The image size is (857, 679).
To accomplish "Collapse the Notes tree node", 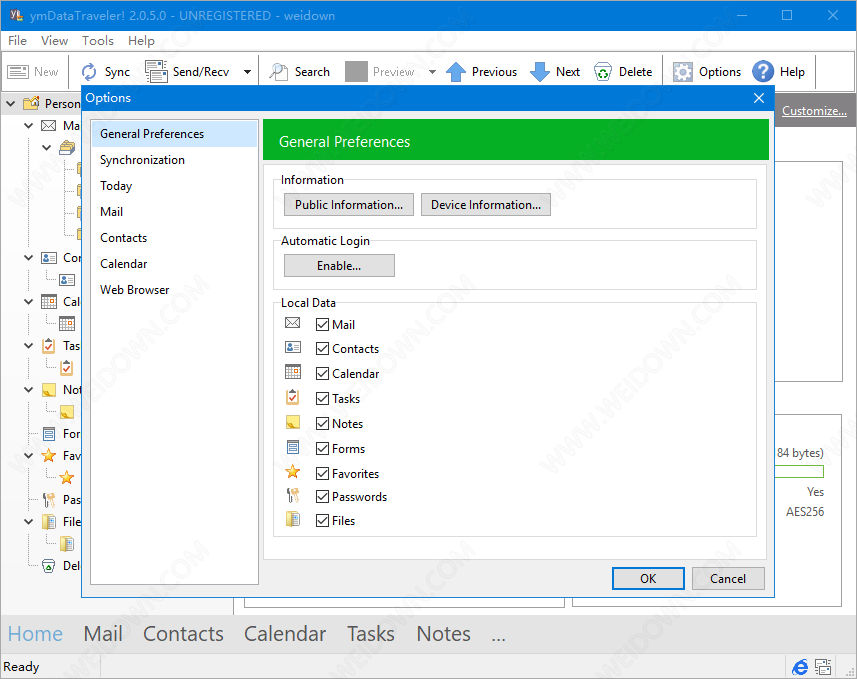I will [28, 390].
